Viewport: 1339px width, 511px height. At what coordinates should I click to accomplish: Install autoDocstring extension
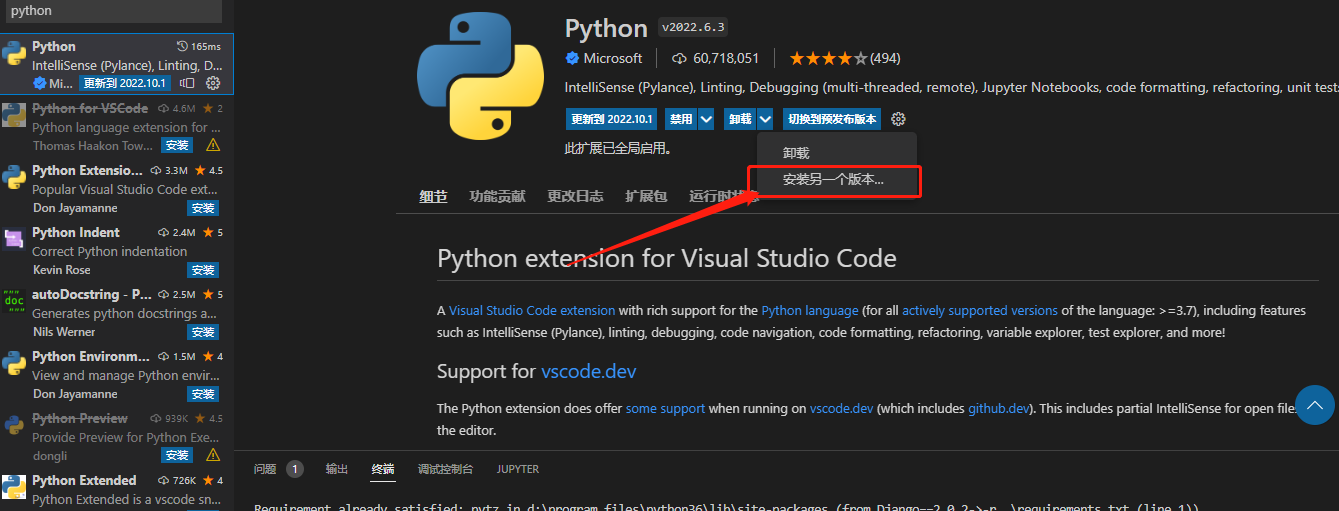[x=203, y=332]
